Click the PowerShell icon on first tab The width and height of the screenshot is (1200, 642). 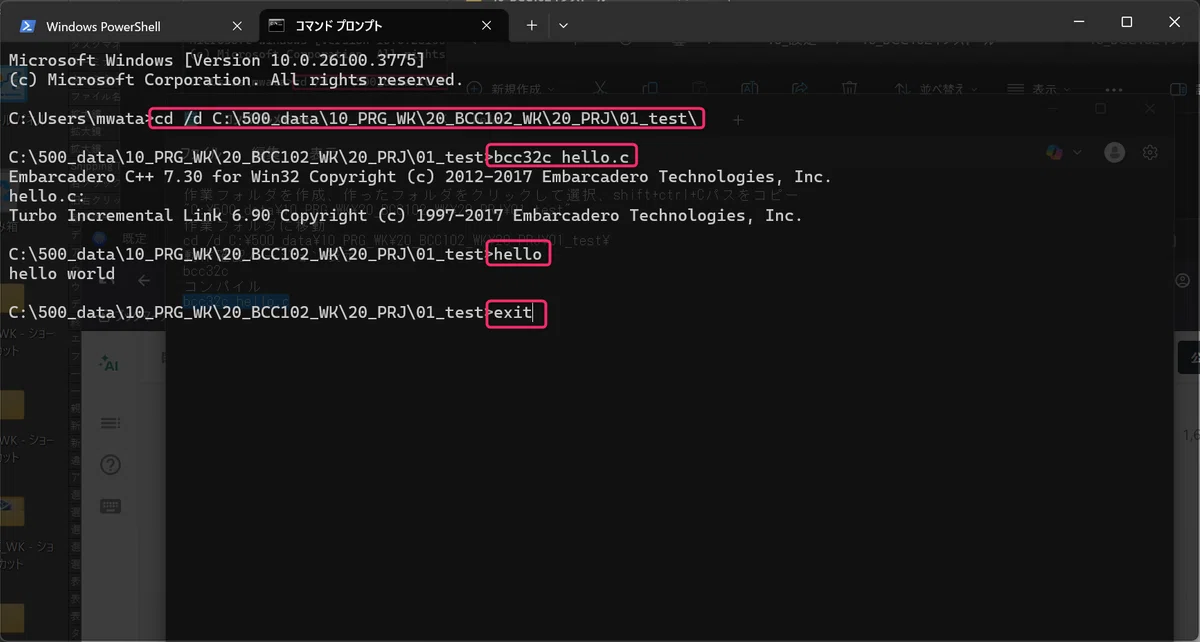point(28,26)
